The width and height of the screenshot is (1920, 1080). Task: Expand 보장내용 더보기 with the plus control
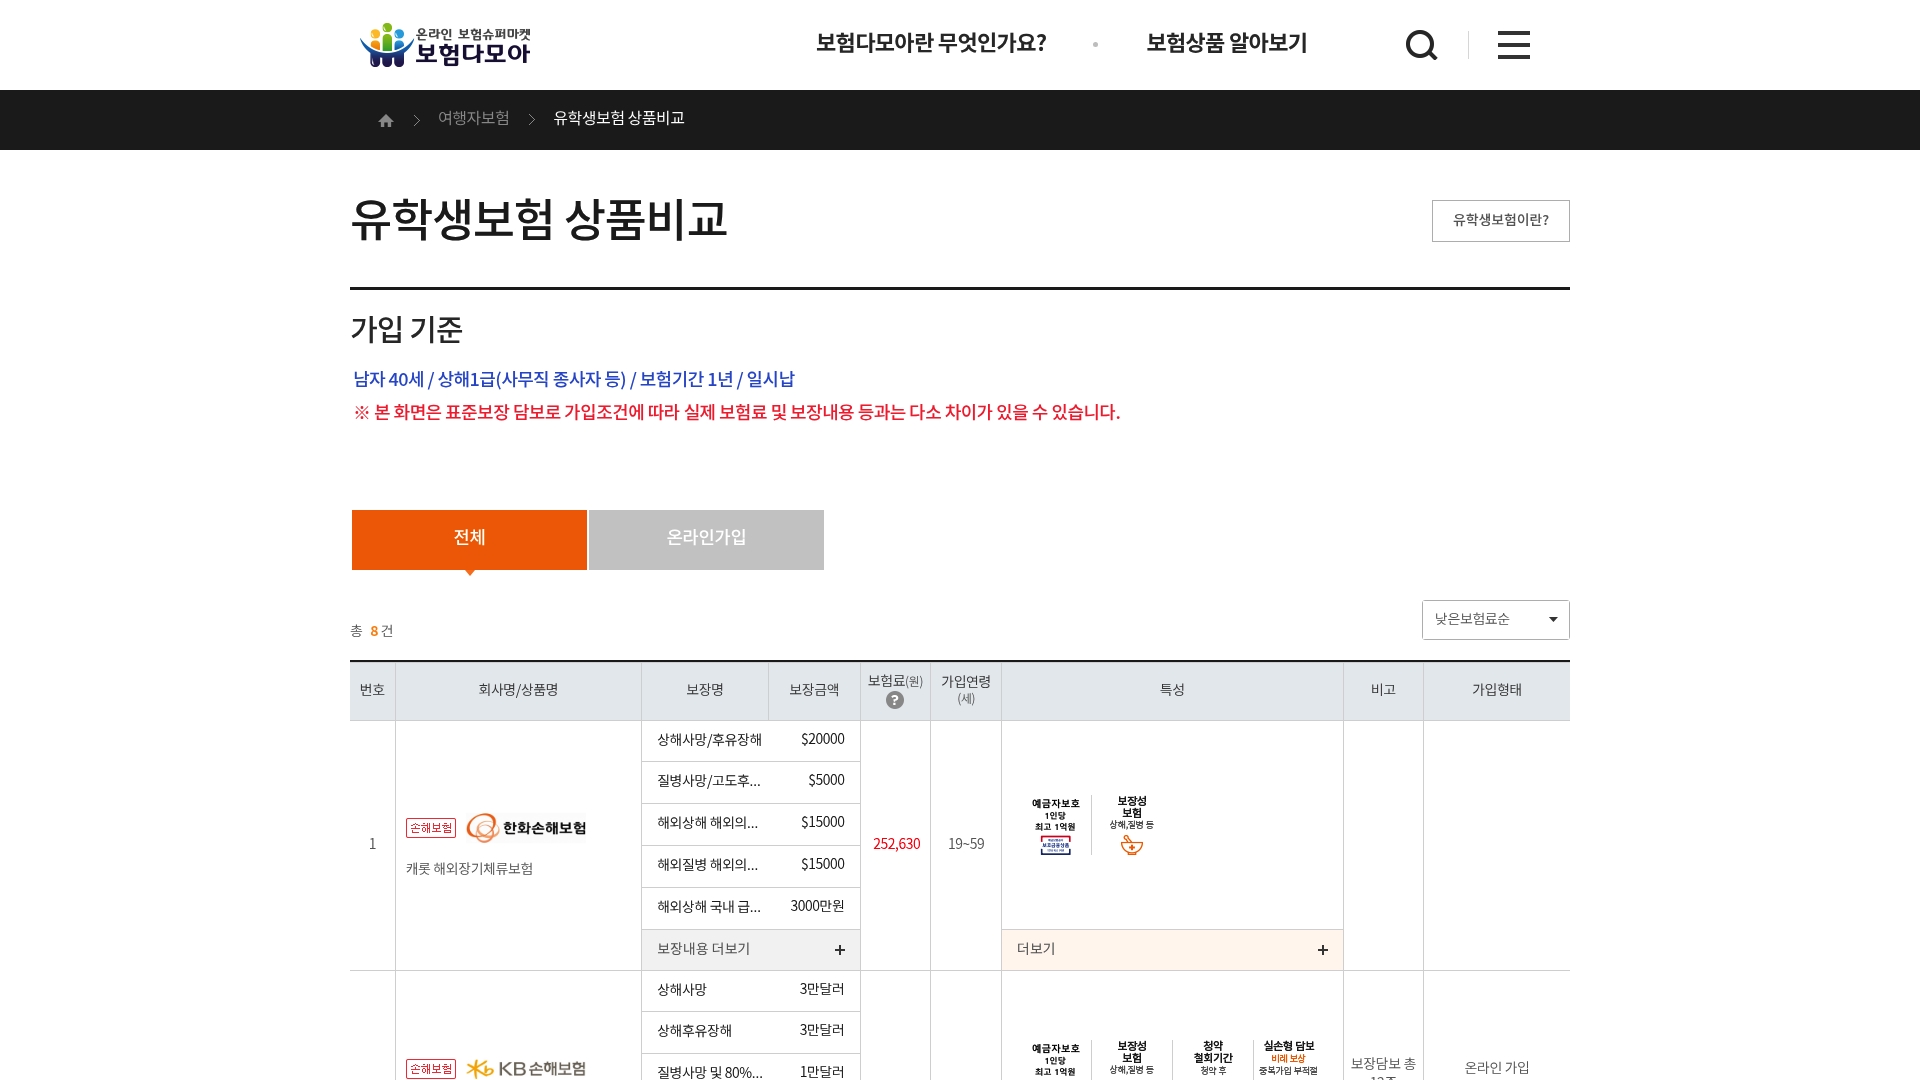[840, 949]
